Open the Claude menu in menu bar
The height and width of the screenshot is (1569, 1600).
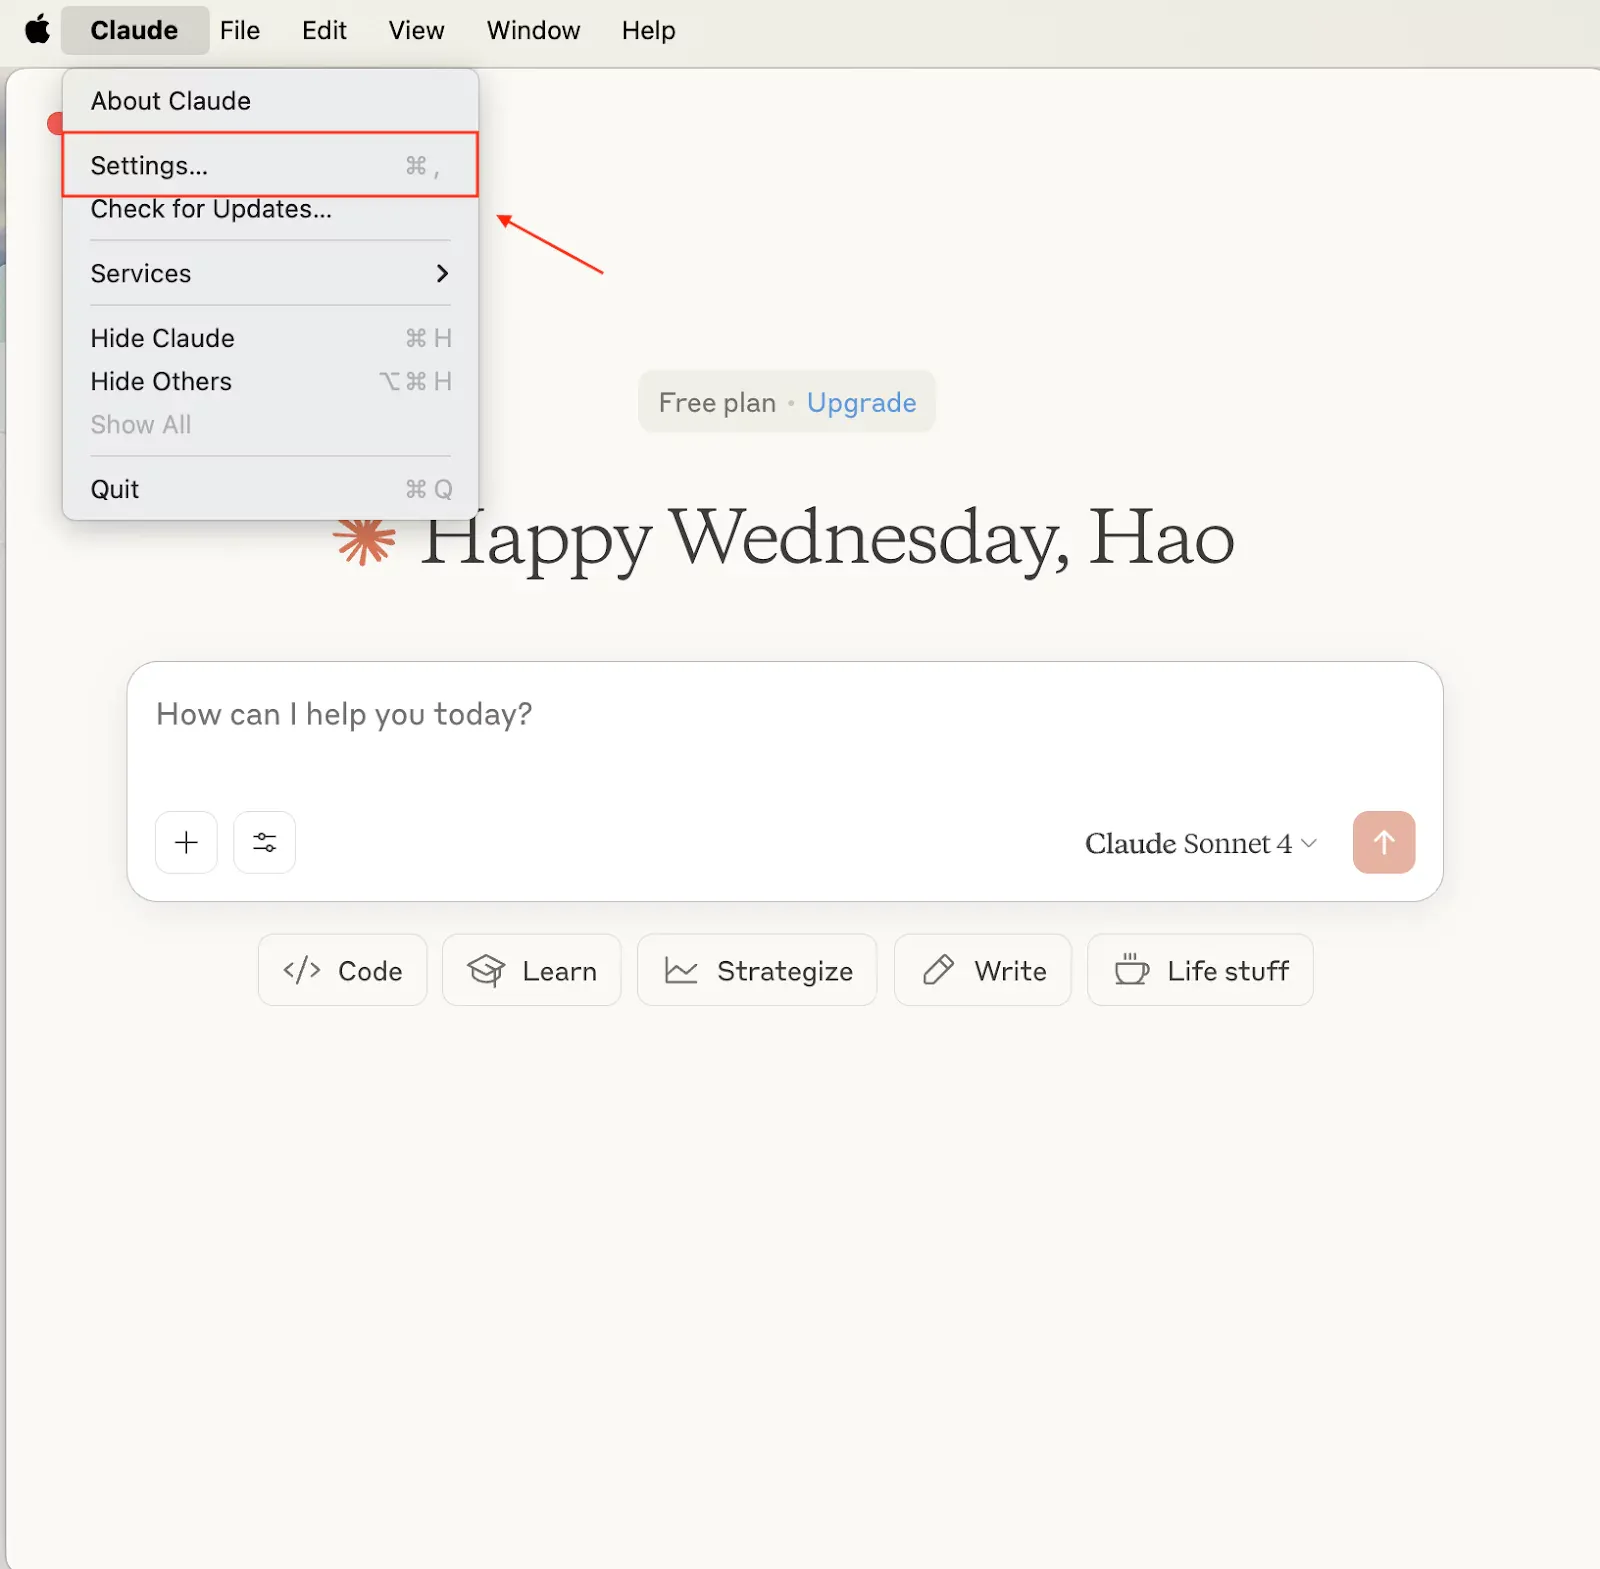click(x=134, y=30)
